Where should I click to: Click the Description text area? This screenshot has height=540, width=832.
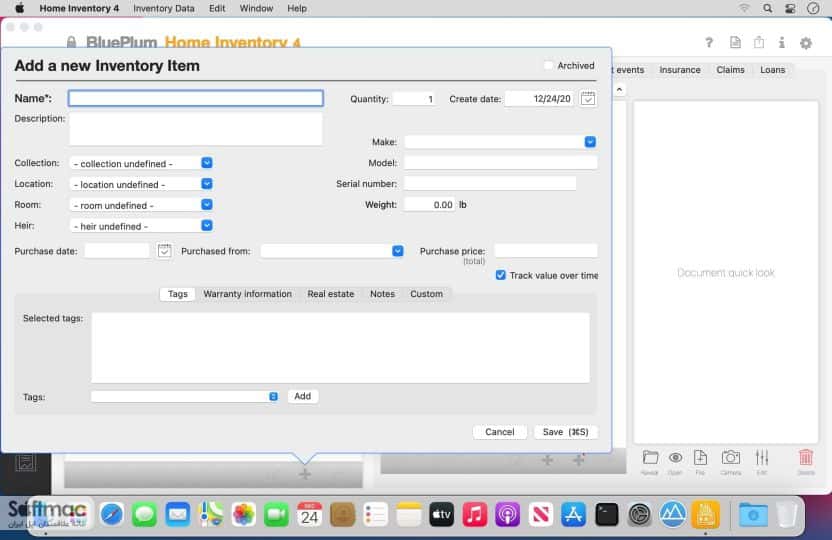[x=195, y=128]
